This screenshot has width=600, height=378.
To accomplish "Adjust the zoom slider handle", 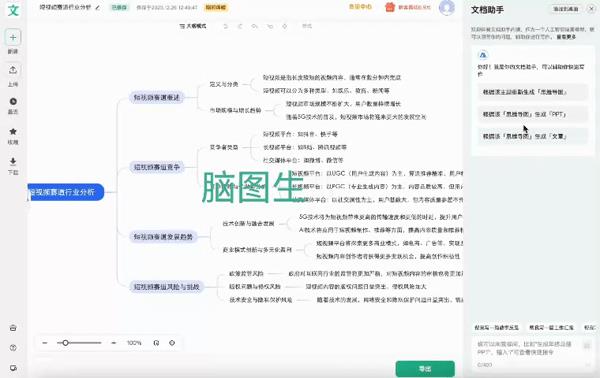I will pos(65,343).
